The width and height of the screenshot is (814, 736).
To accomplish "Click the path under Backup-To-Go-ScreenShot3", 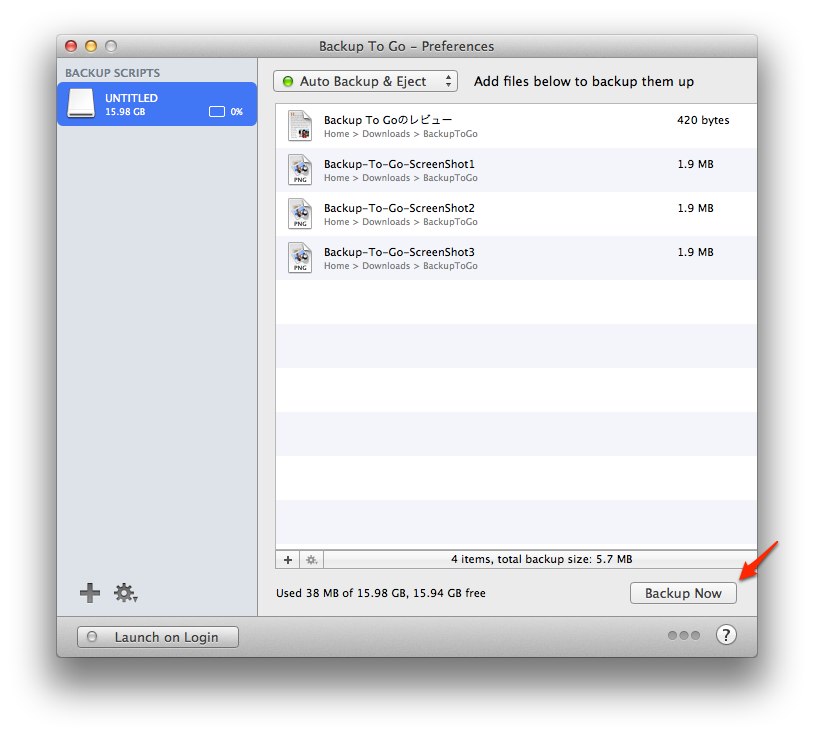I will point(400,266).
